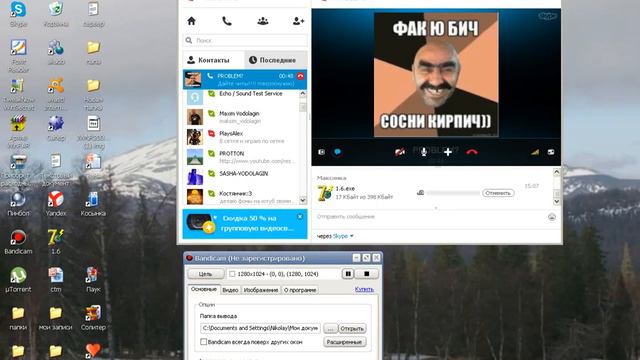This screenshot has height=360, width=640.
Task: Stop the Bandicam recording
Action: [367, 274]
